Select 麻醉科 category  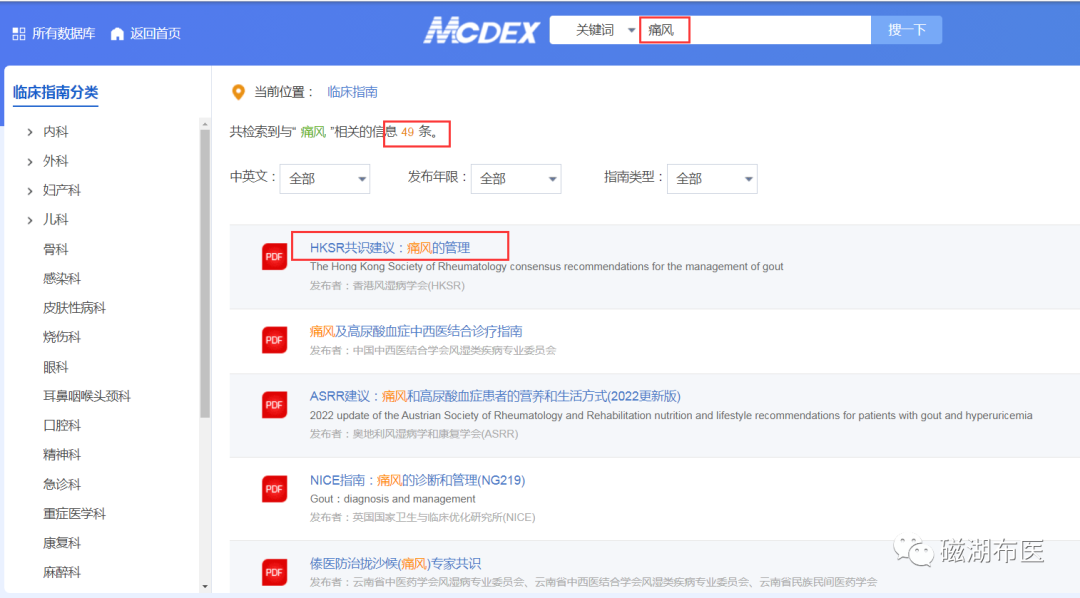[62, 573]
